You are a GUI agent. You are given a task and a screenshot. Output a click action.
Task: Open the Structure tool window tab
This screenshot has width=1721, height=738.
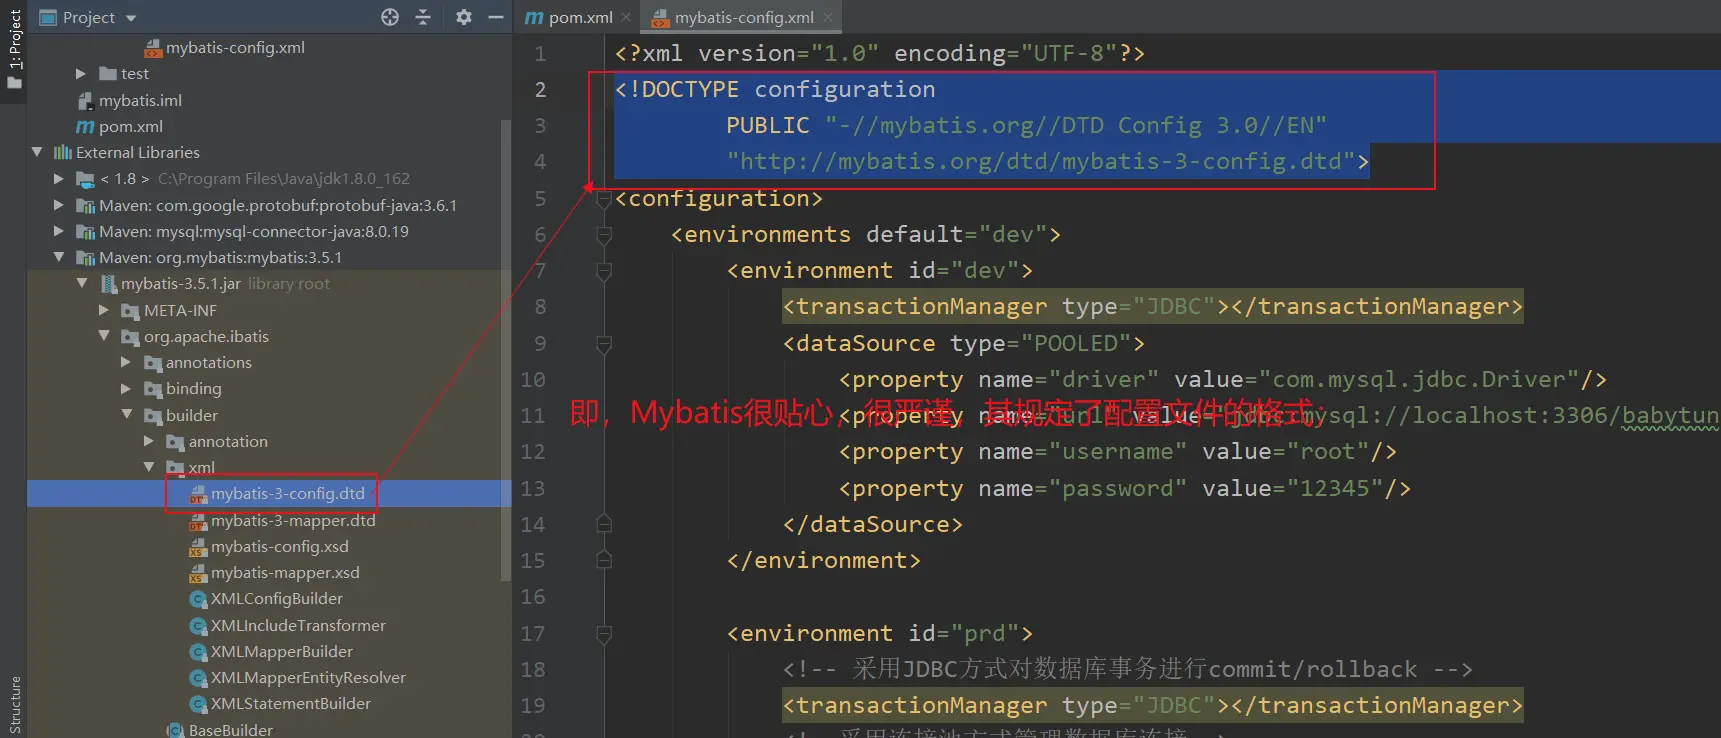(14, 703)
